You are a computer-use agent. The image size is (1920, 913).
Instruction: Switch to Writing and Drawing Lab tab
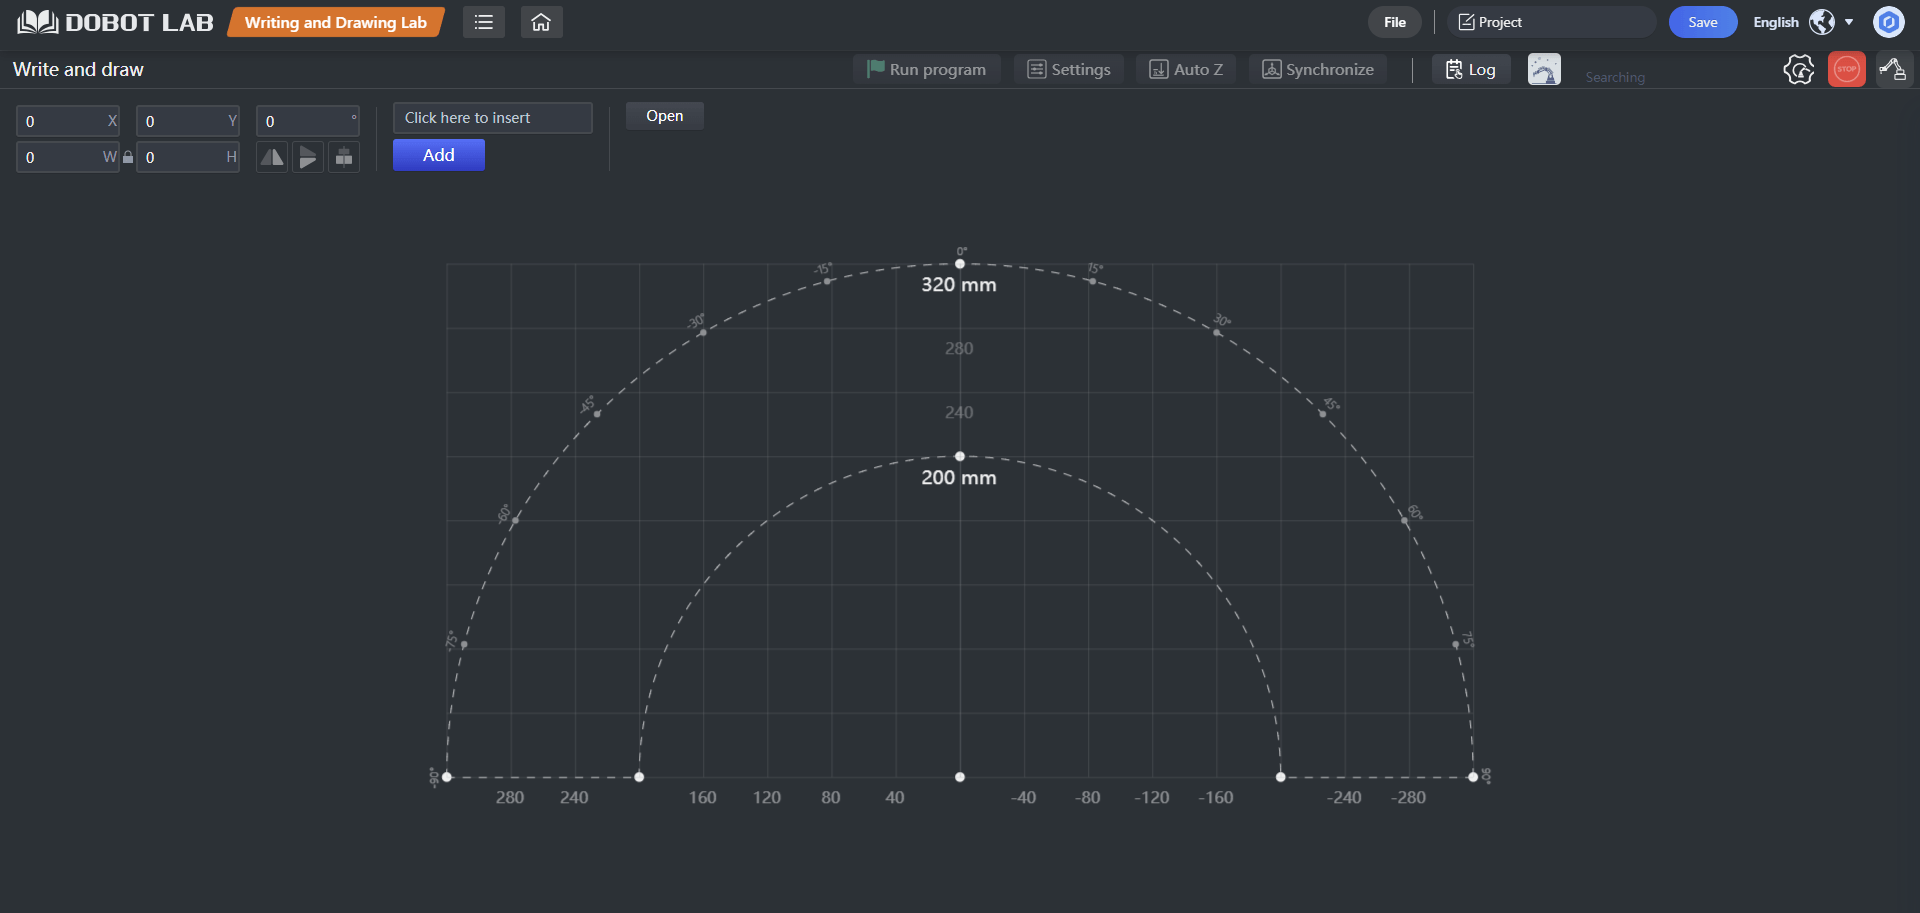(x=335, y=22)
